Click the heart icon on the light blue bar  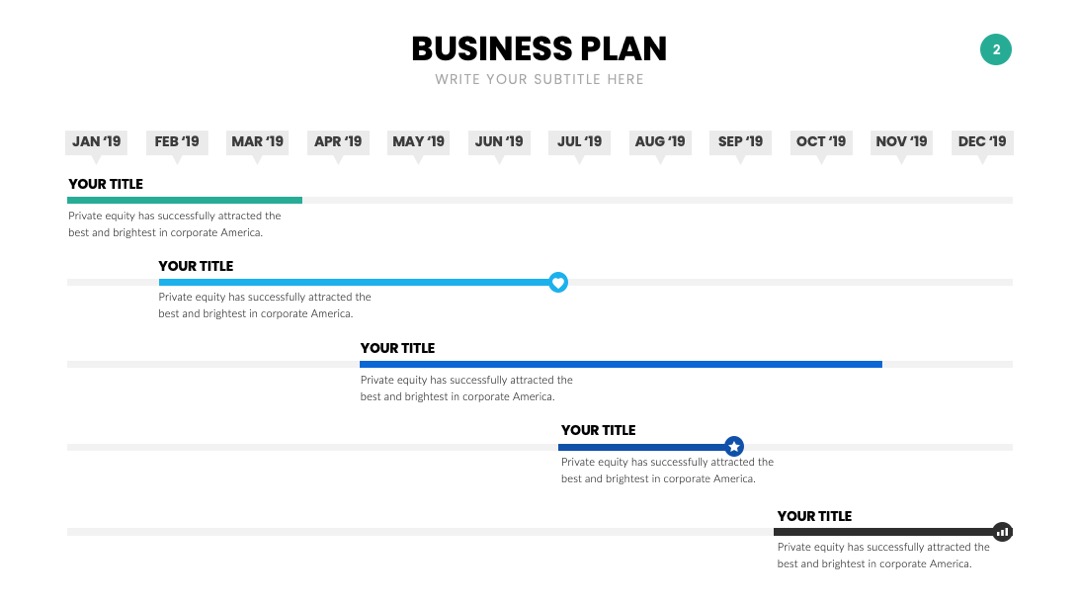pos(558,282)
